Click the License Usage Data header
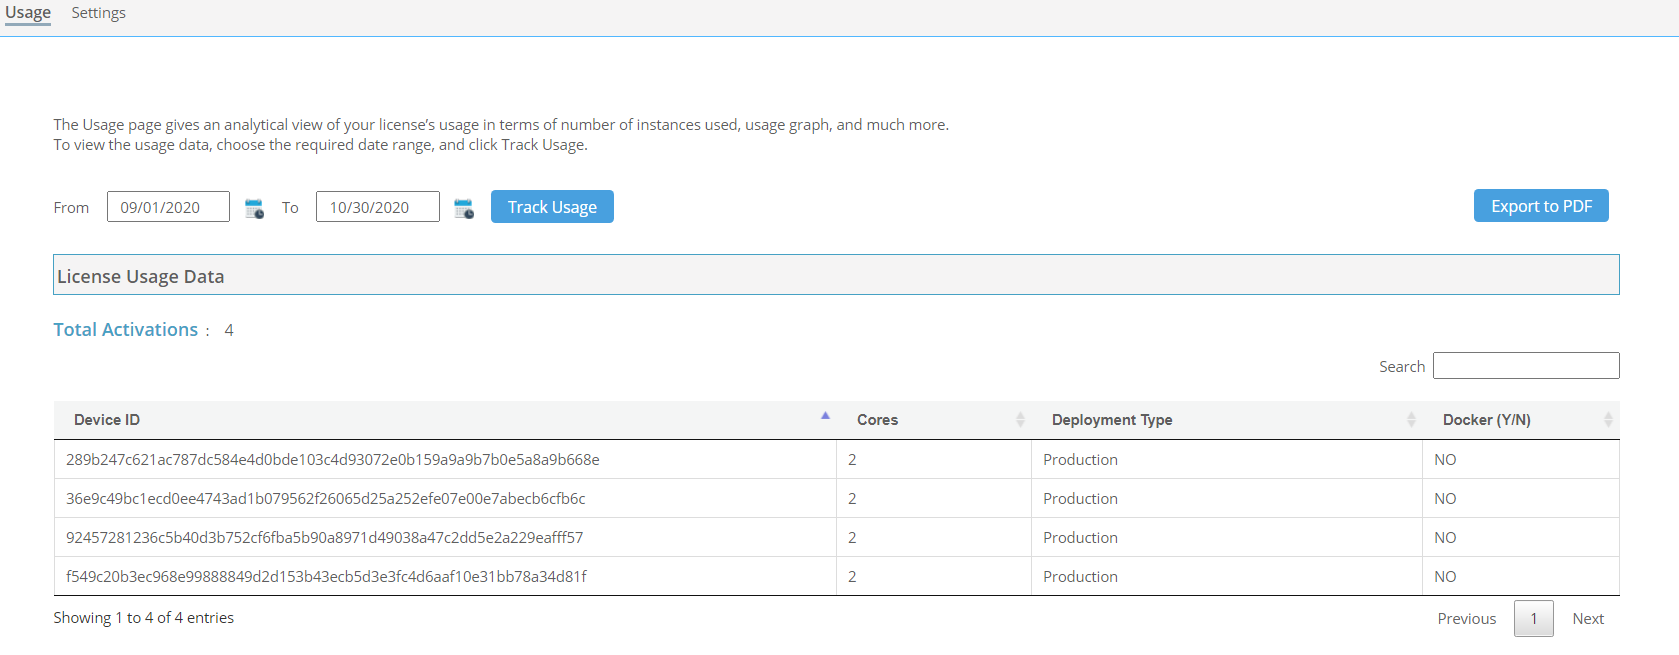 [x=836, y=275]
